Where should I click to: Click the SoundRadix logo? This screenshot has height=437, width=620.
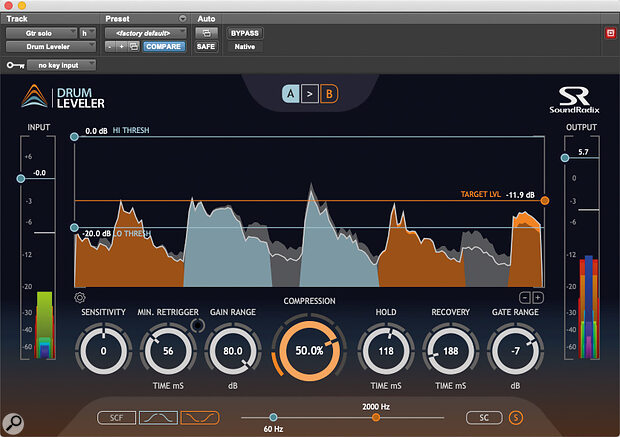(x=574, y=100)
